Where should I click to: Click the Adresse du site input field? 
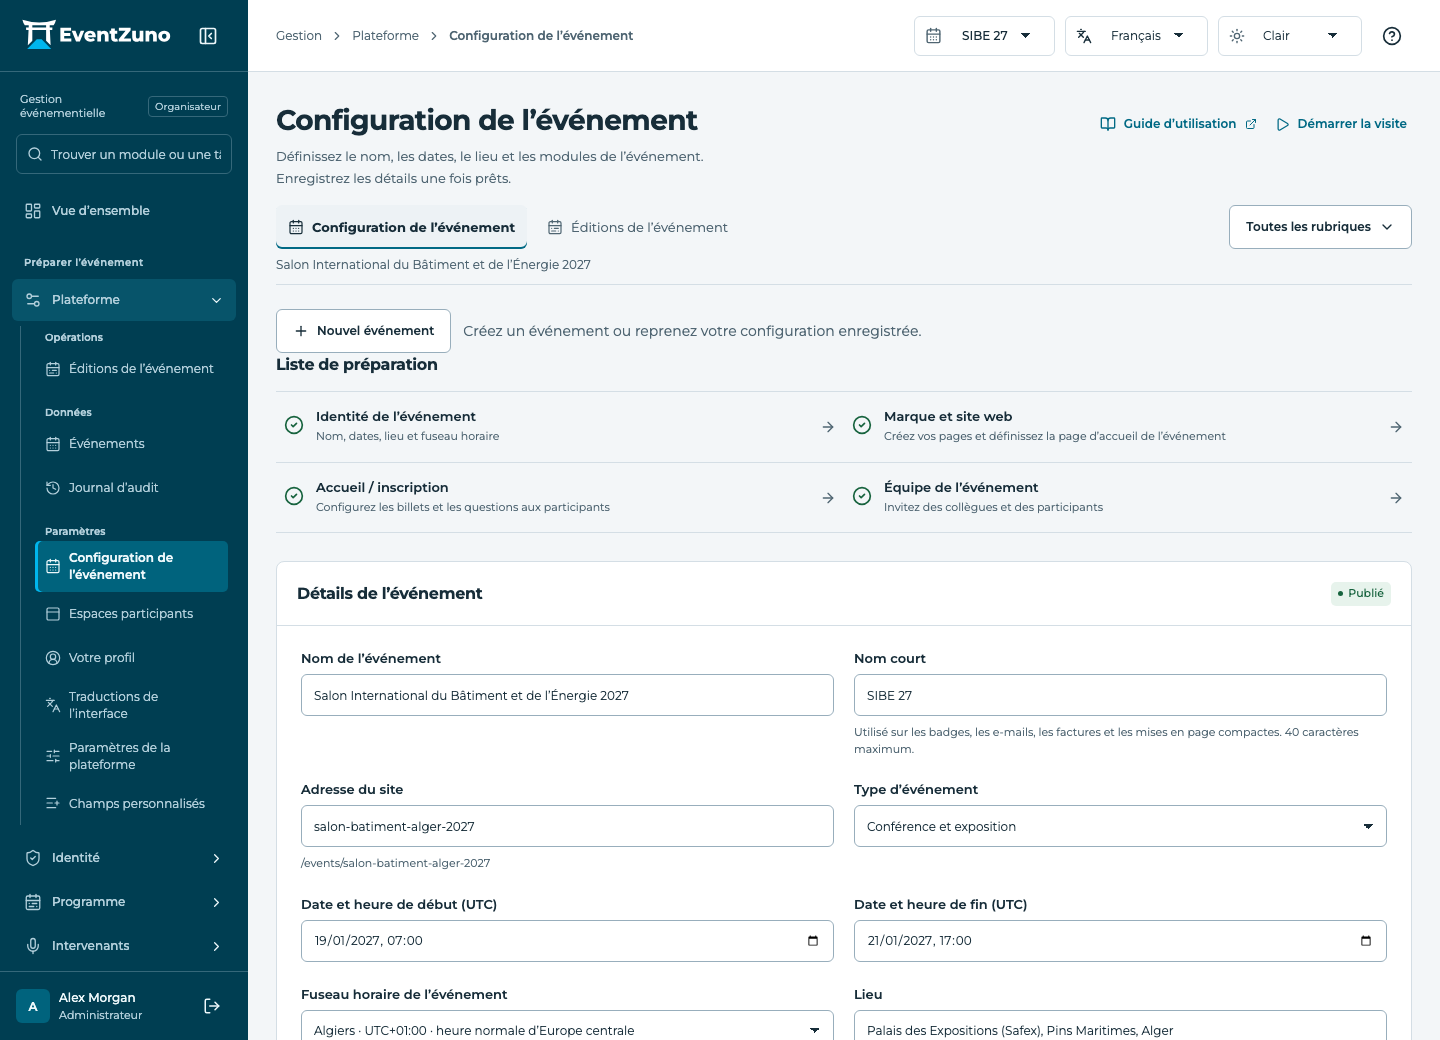pos(567,826)
